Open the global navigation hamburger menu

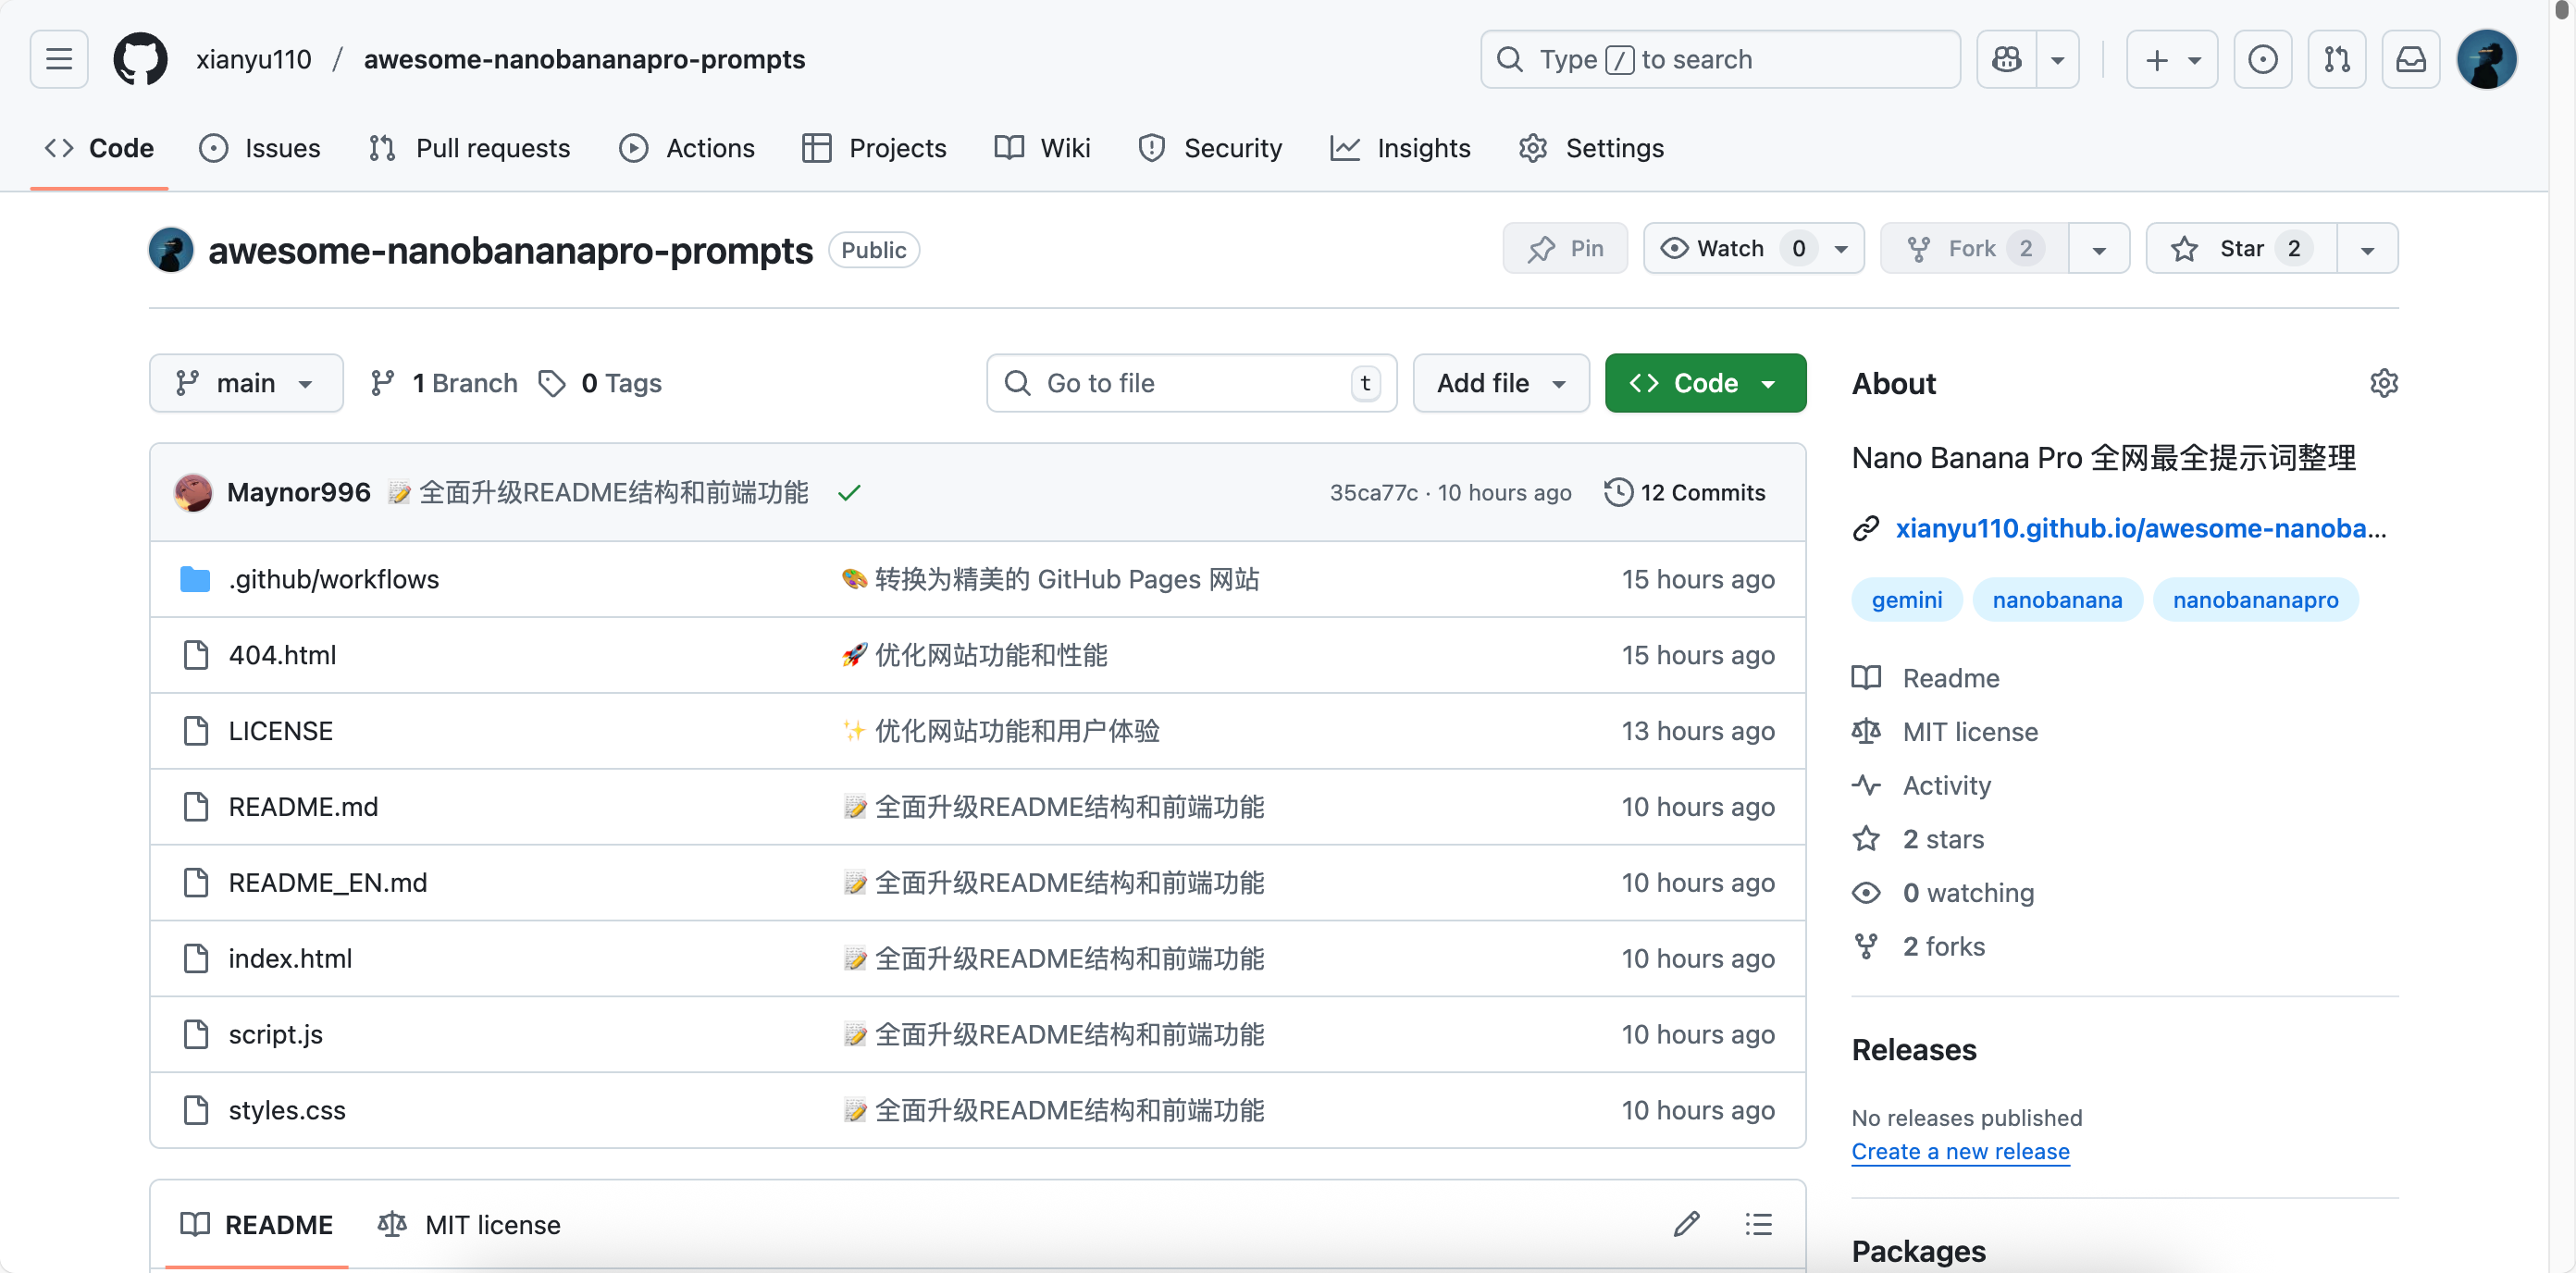59,59
